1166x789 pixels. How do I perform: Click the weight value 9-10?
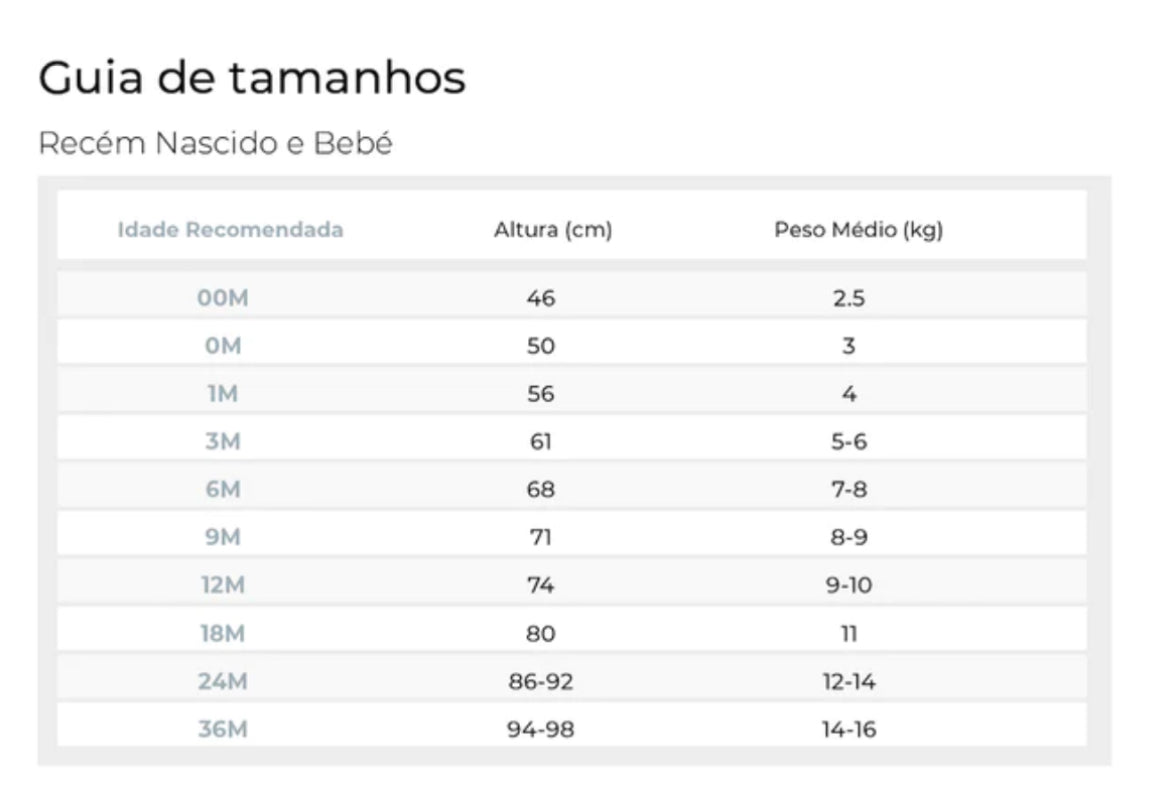[849, 586]
